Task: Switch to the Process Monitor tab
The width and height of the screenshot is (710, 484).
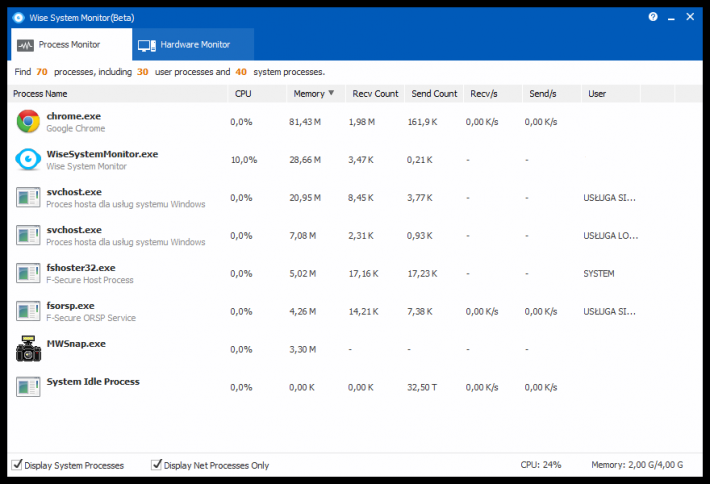Action: point(72,44)
